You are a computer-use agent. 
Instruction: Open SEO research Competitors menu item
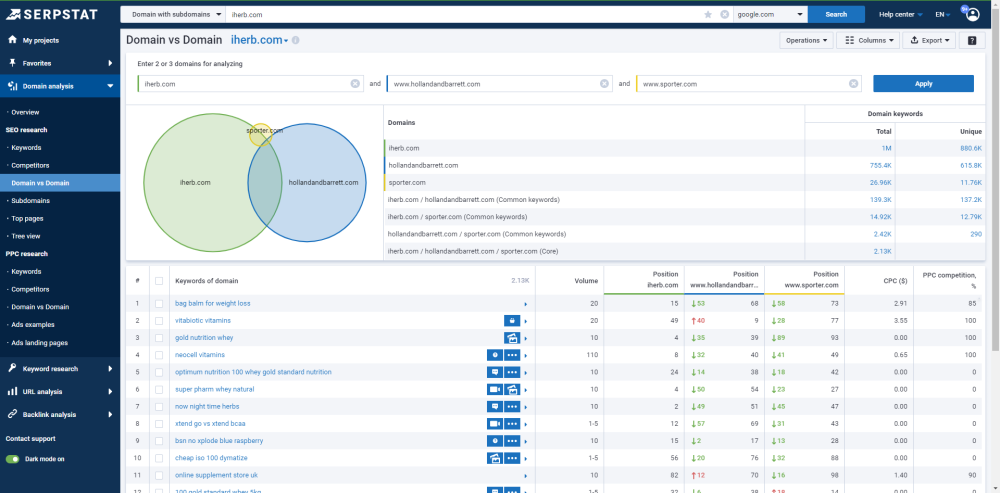point(30,165)
